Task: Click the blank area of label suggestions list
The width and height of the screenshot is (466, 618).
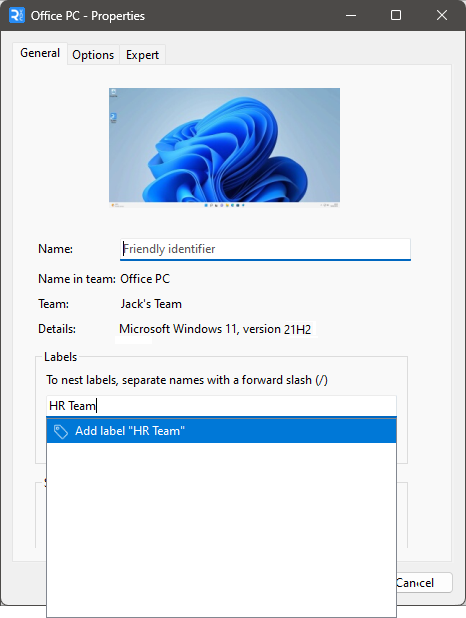Action: point(221,528)
